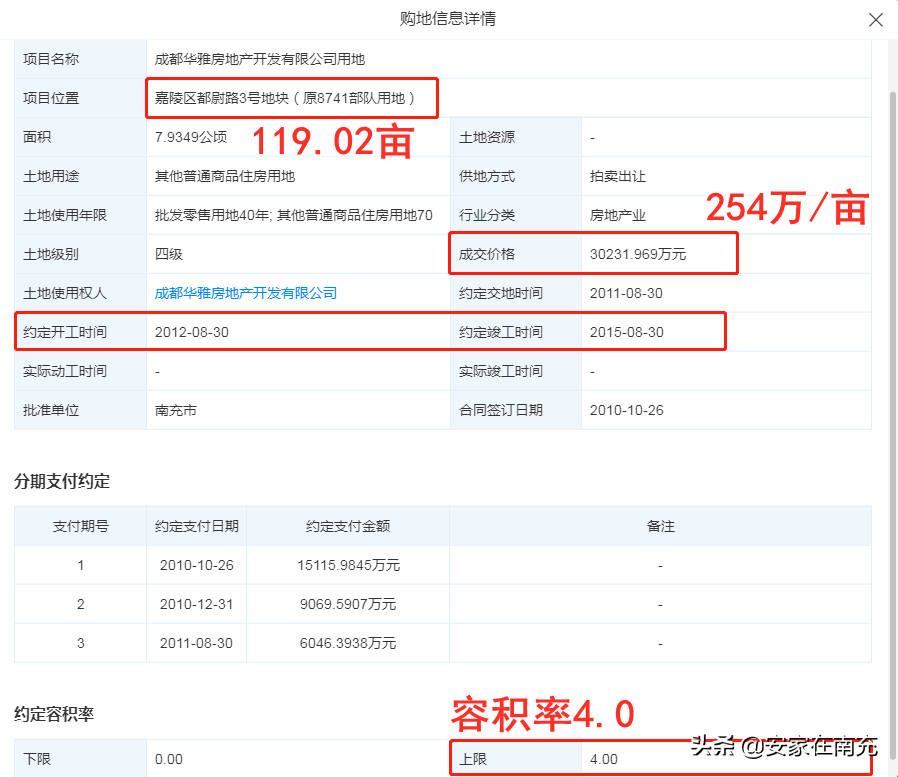Click the 备注 column header
Screen dimensions: 898x777
[x=660, y=526]
